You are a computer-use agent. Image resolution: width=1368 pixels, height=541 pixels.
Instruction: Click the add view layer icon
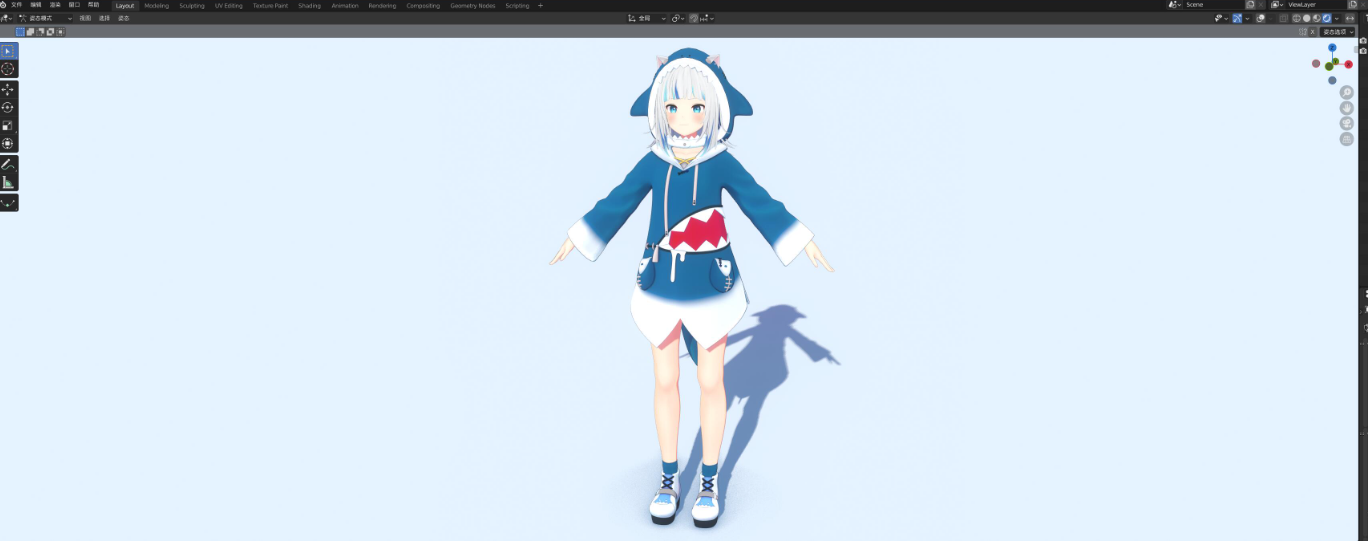point(1352,5)
